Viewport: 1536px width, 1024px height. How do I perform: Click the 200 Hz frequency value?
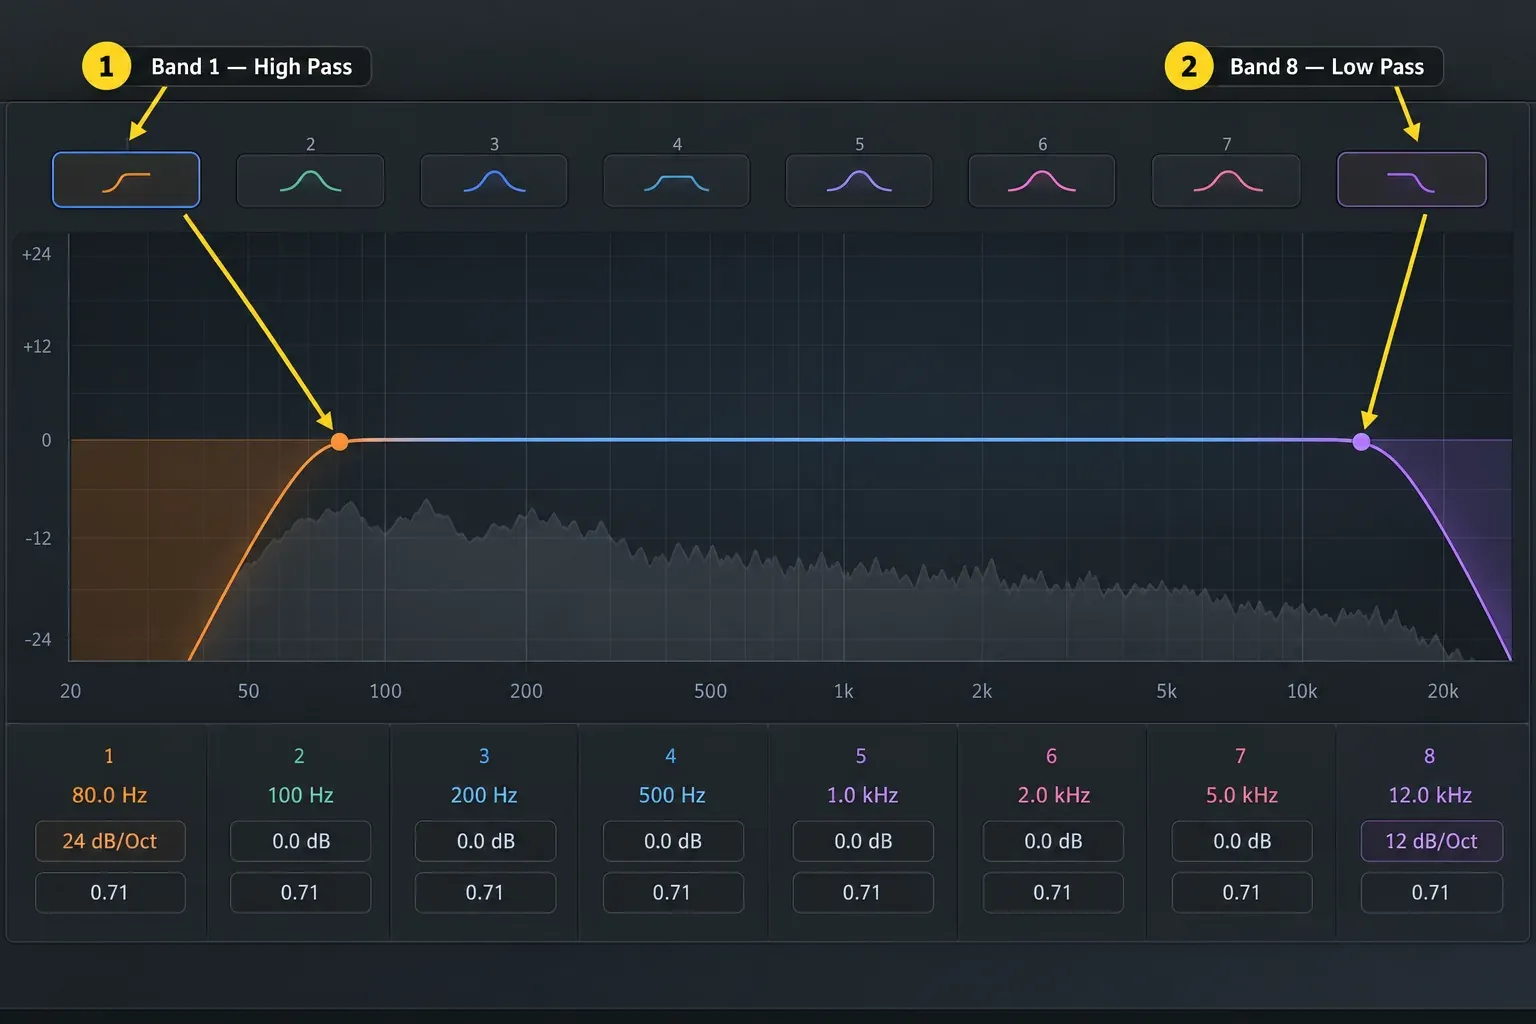[484, 795]
